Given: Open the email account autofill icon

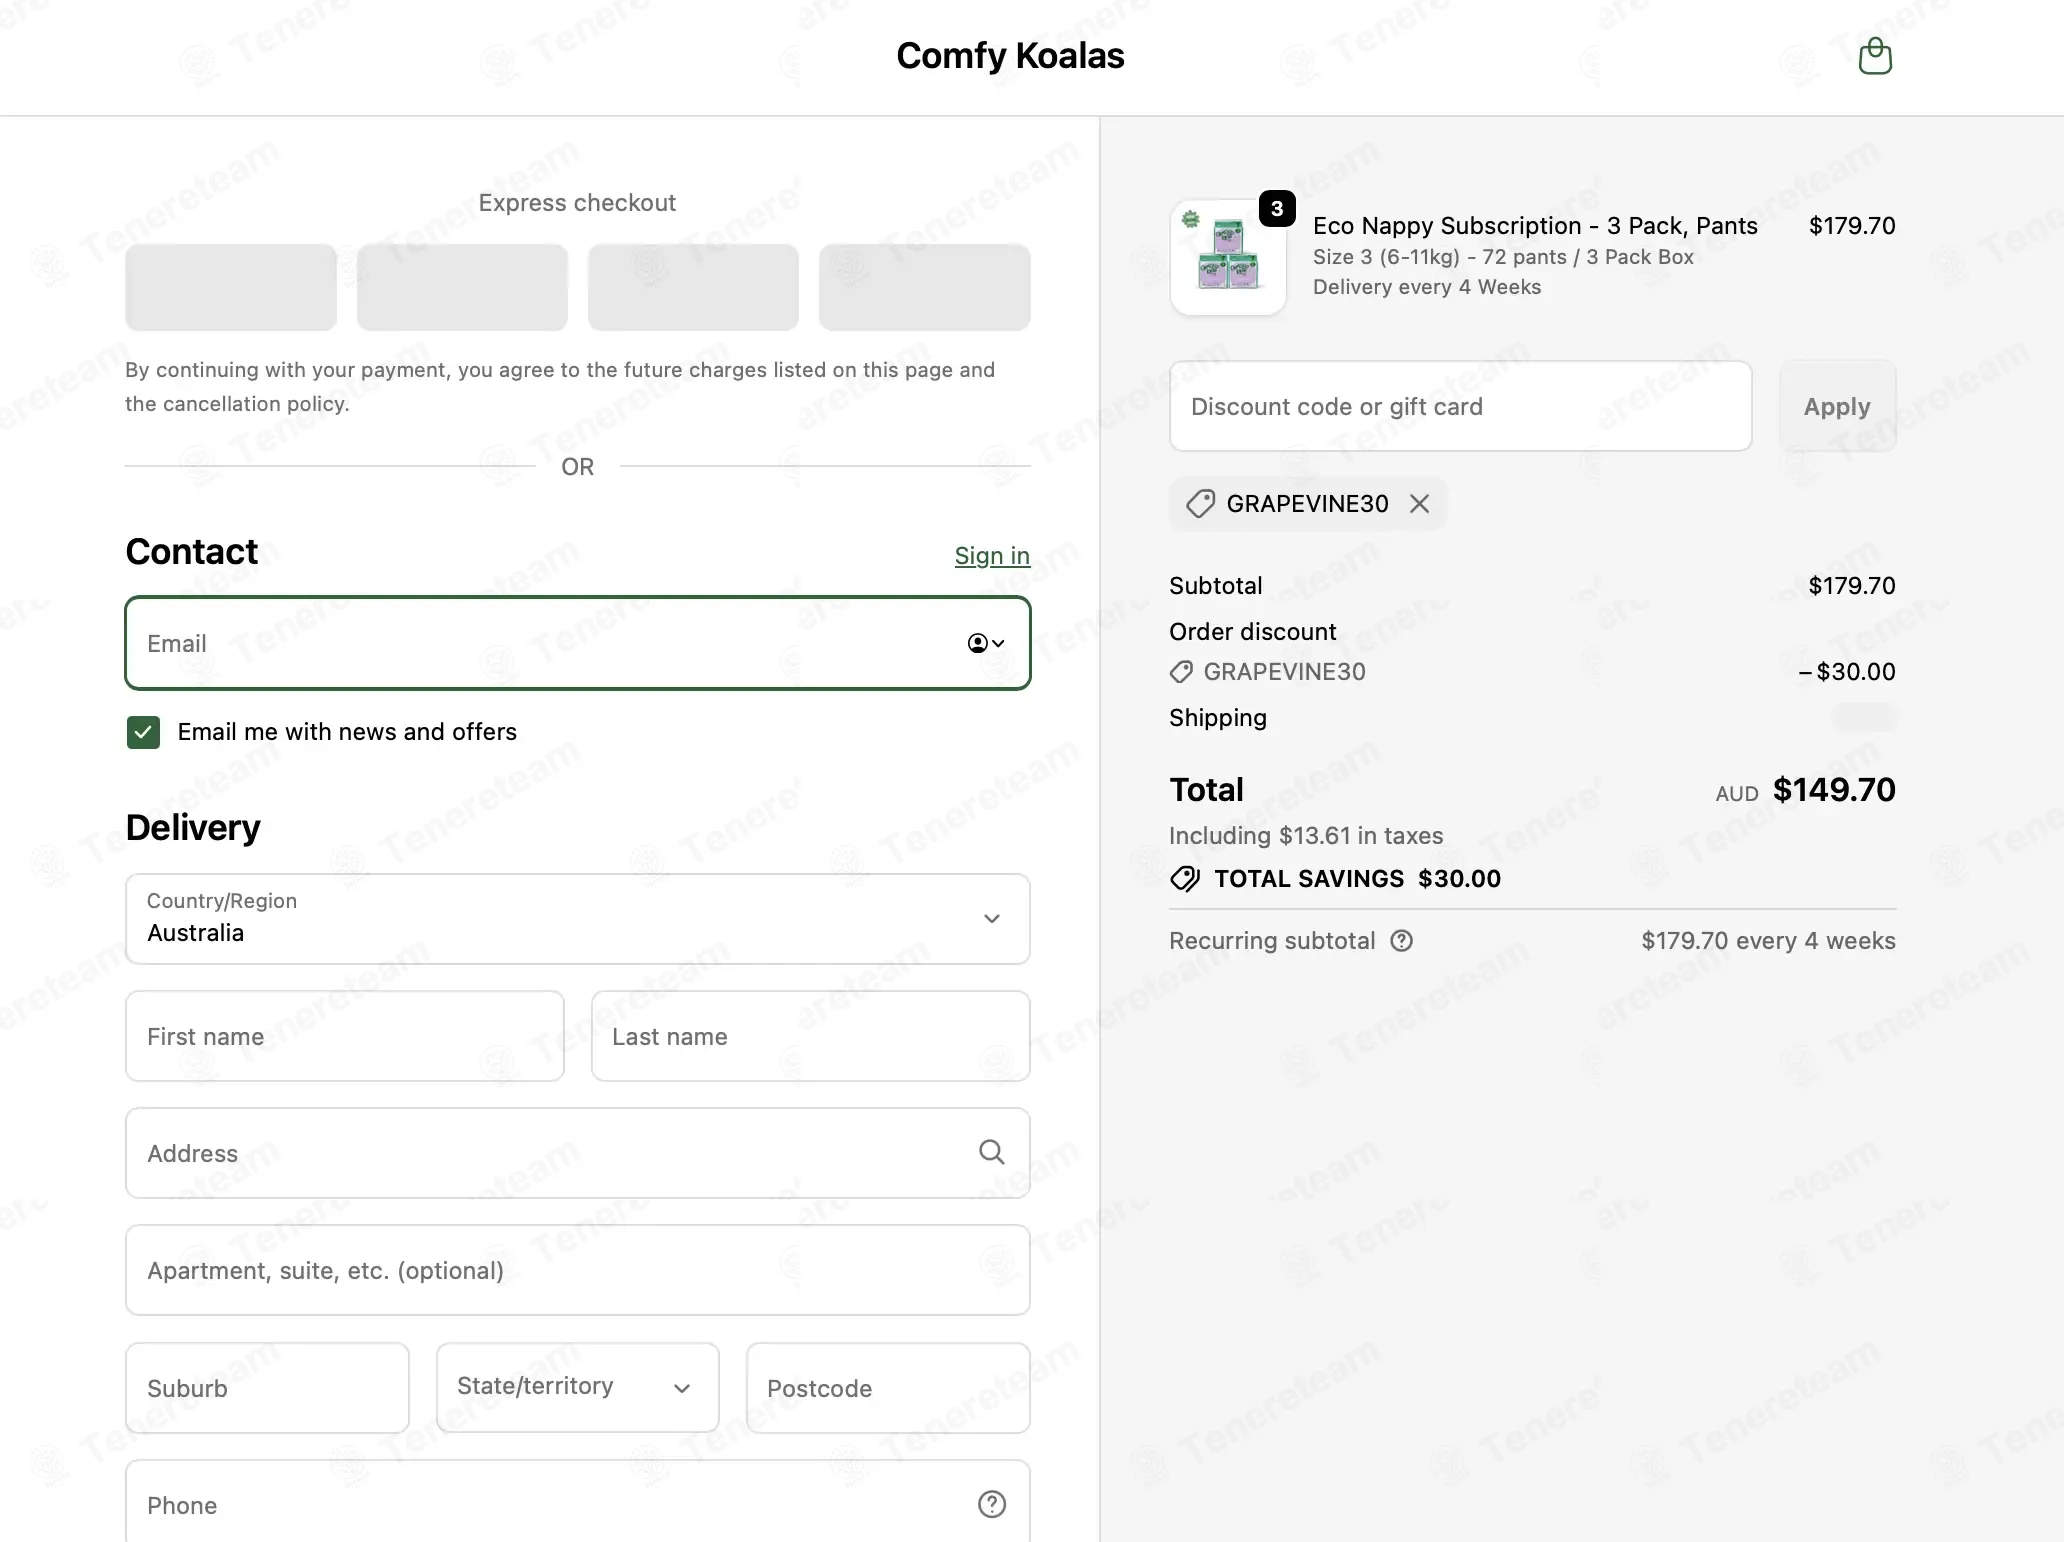Looking at the screenshot, I should (985, 643).
